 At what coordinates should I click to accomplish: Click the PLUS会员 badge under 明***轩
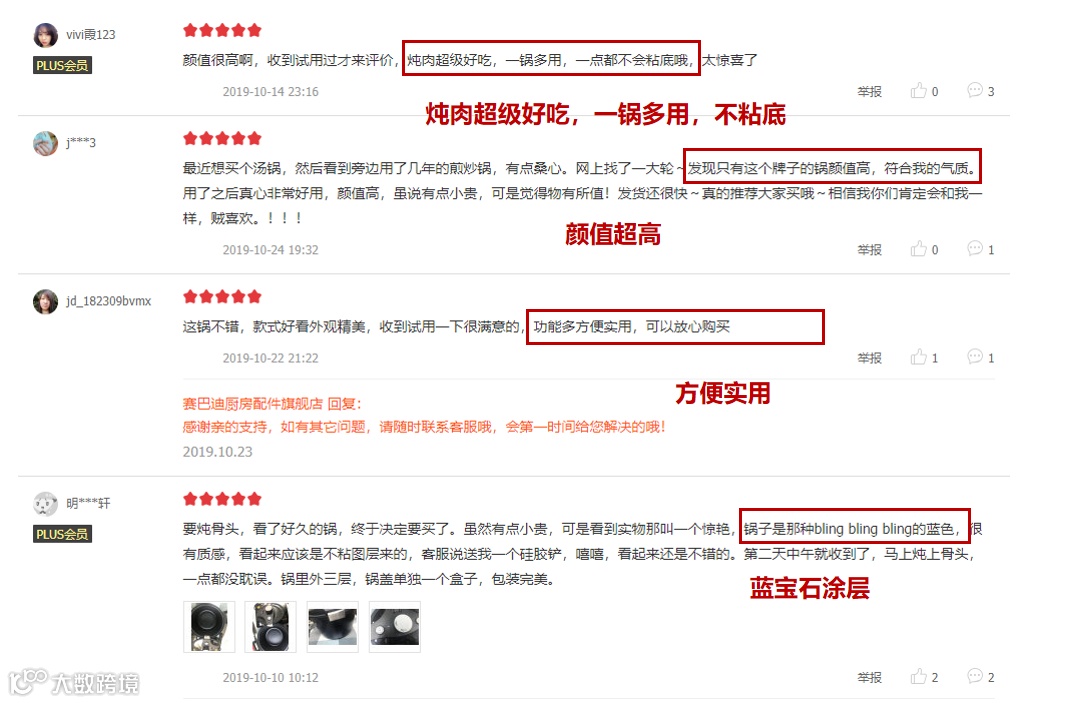[63, 534]
